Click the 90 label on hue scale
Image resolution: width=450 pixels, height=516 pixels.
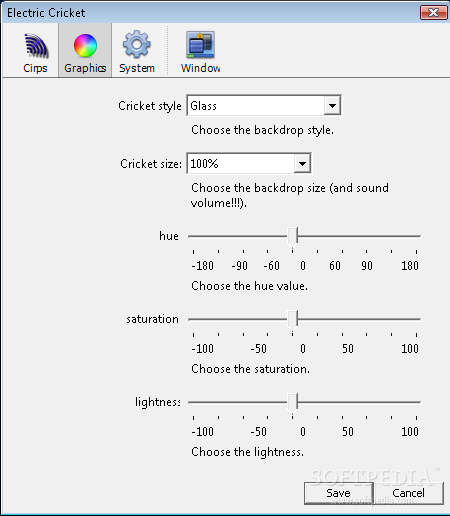click(367, 266)
